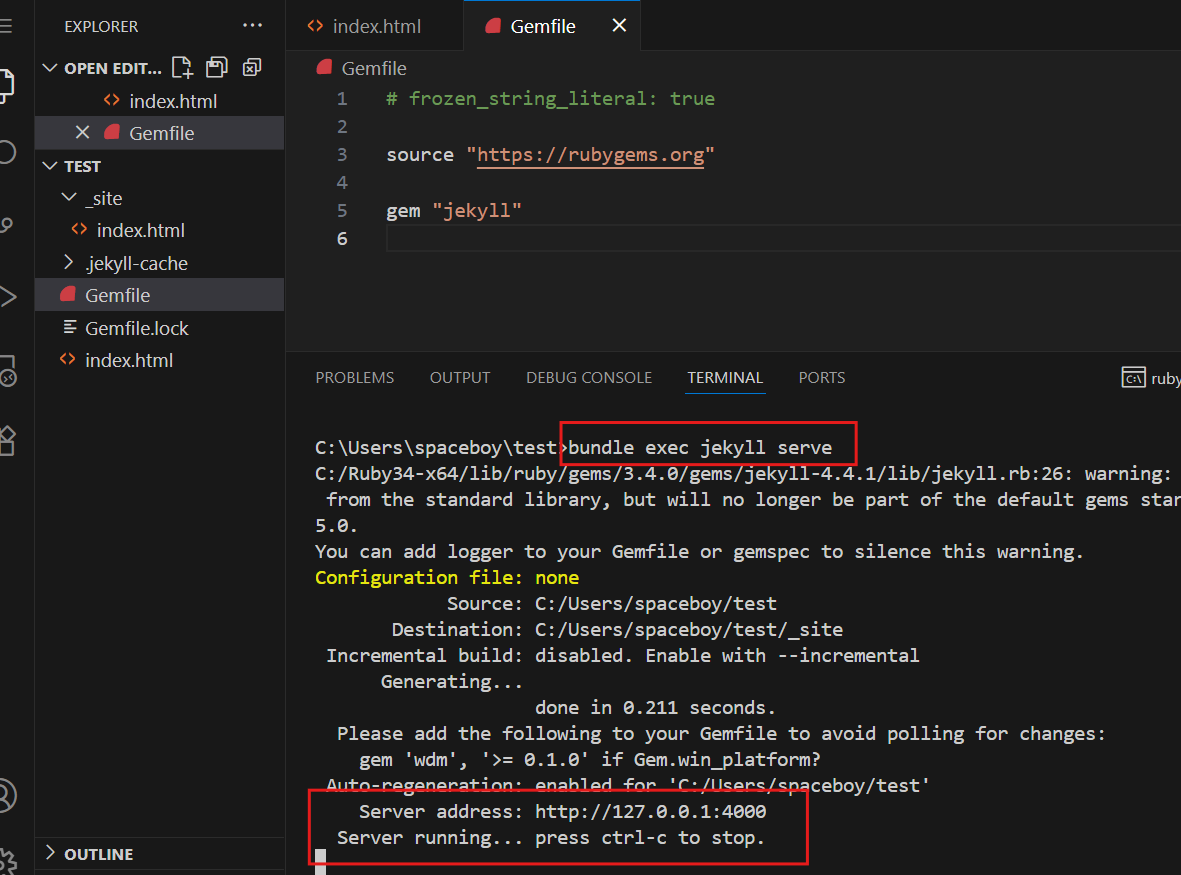This screenshot has width=1181, height=875.
Task: Open the Search activity icon
Action: 7,152
